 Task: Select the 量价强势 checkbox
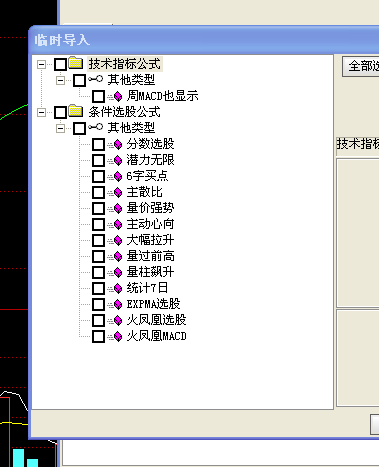tap(98, 208)
